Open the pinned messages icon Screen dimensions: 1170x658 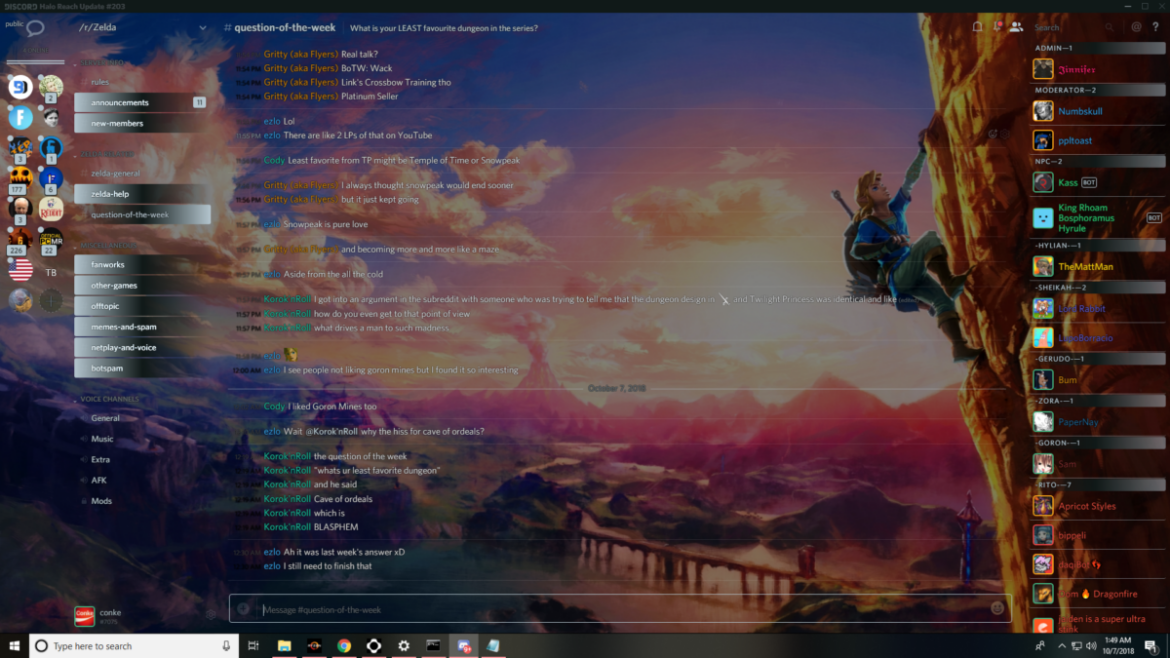997,27
